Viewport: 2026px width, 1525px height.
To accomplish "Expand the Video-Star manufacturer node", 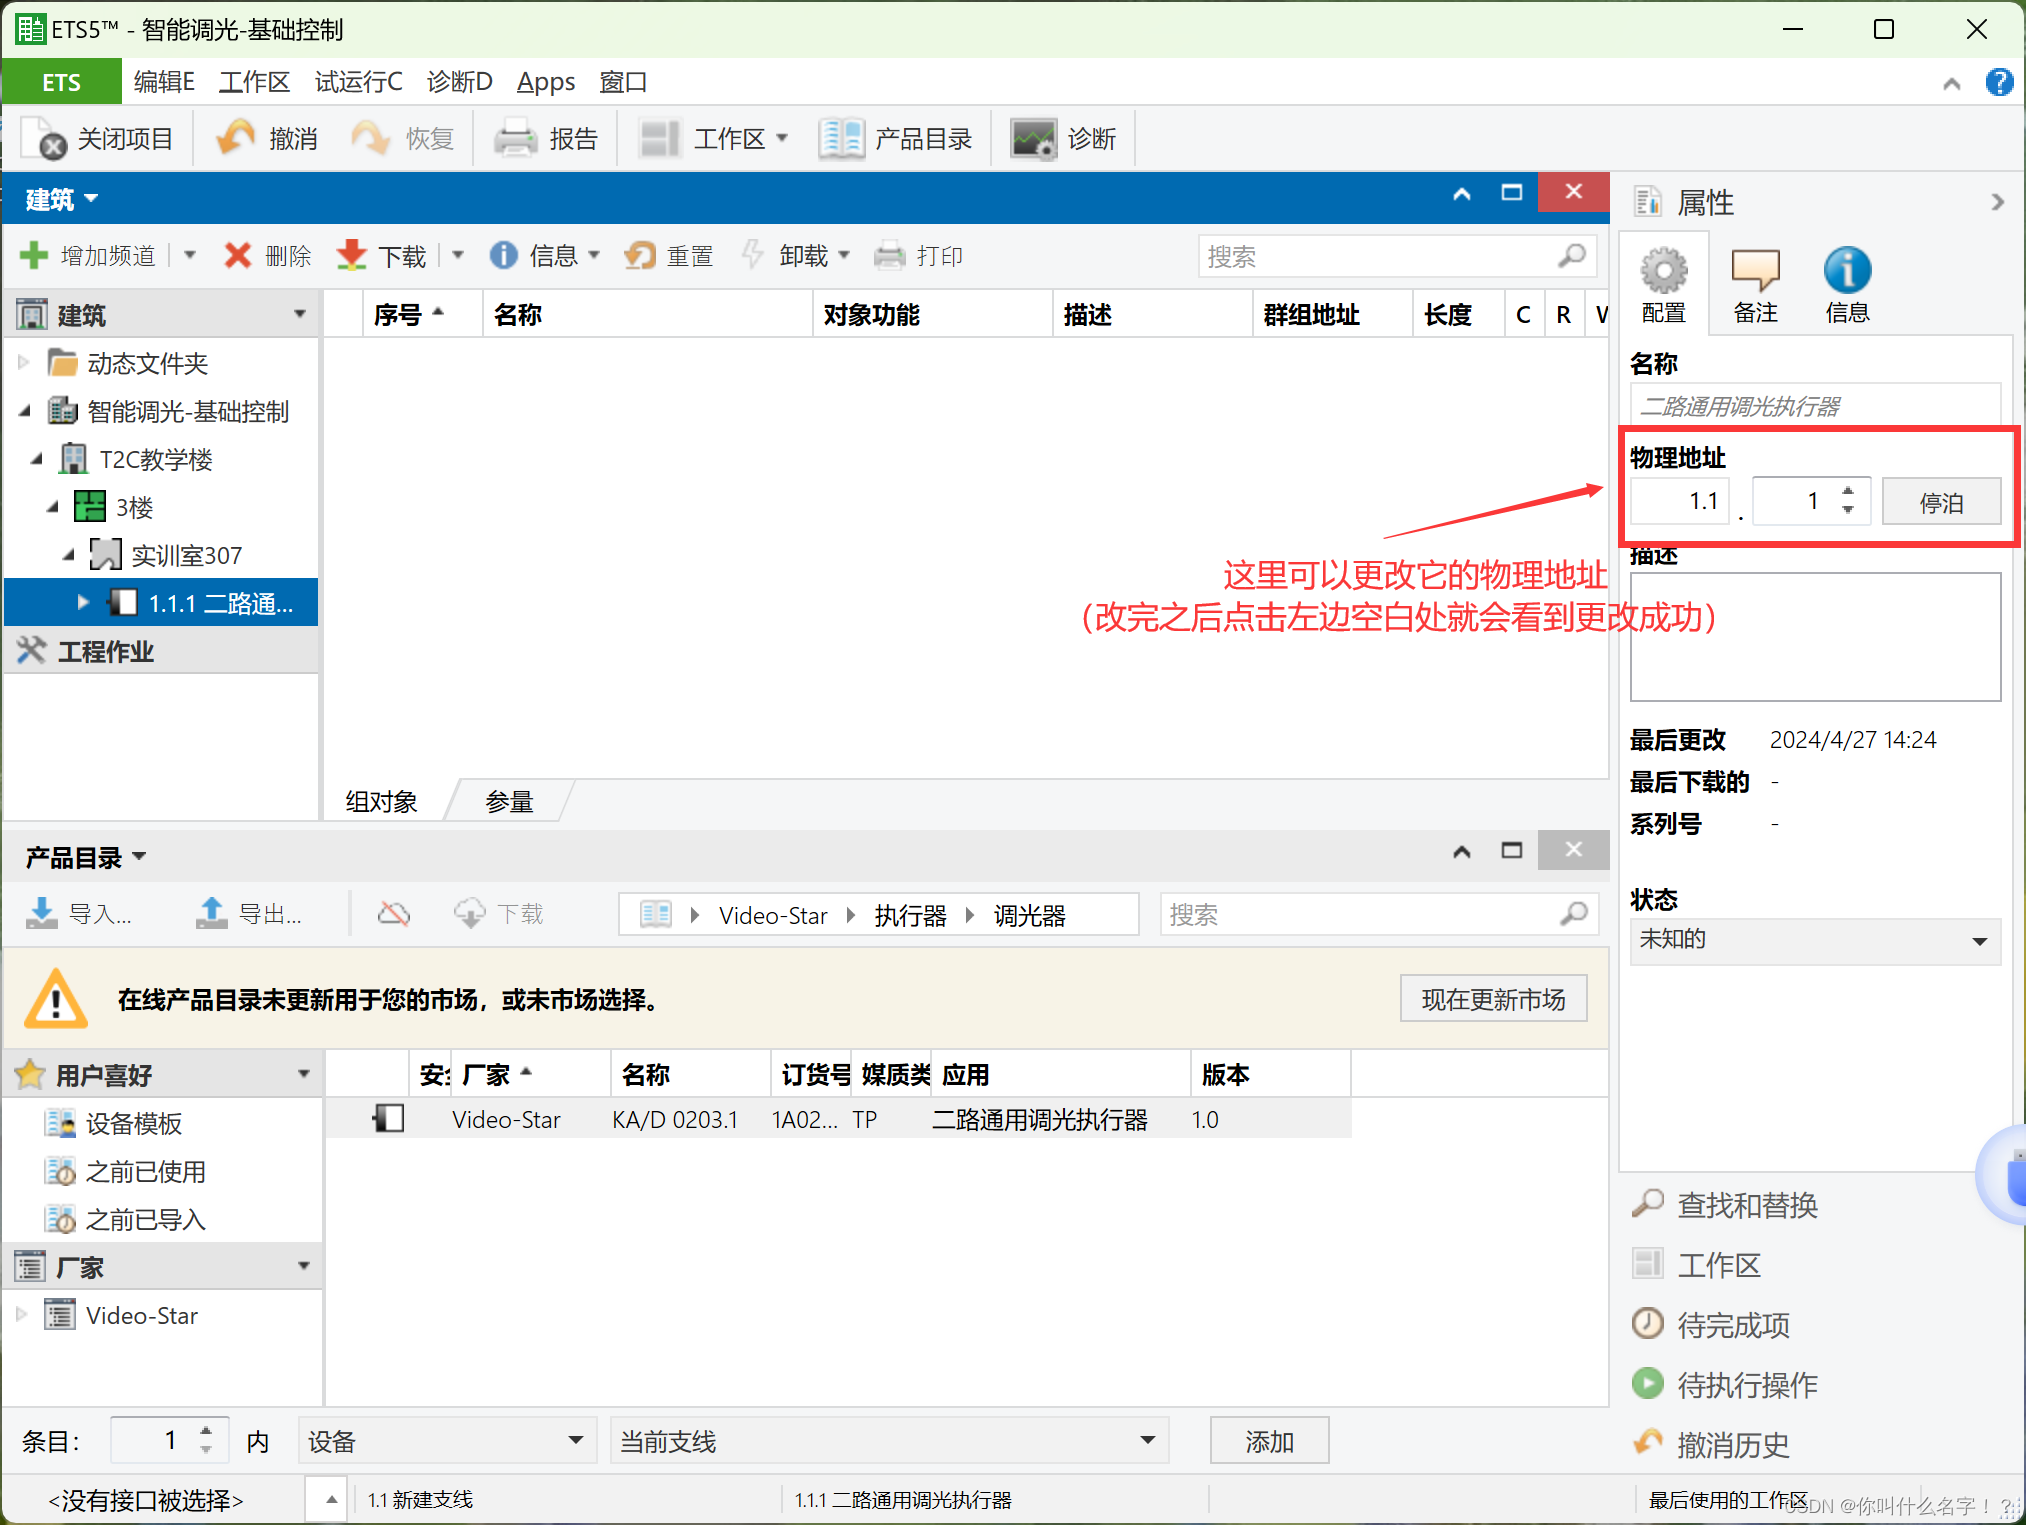I will tap(22, 1315).
